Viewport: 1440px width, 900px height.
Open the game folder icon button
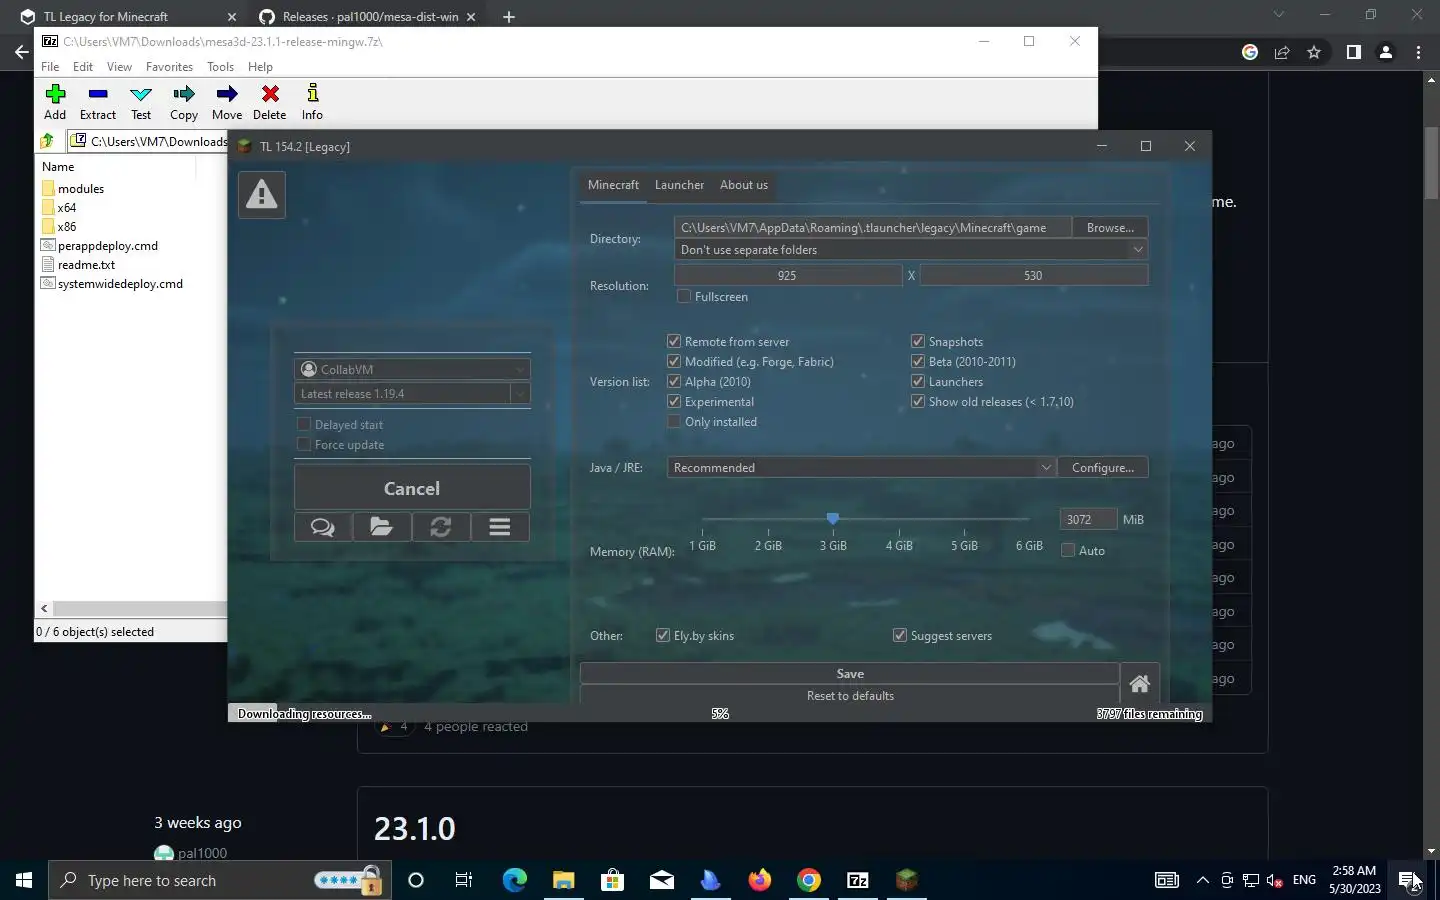[x=381, y=527]
